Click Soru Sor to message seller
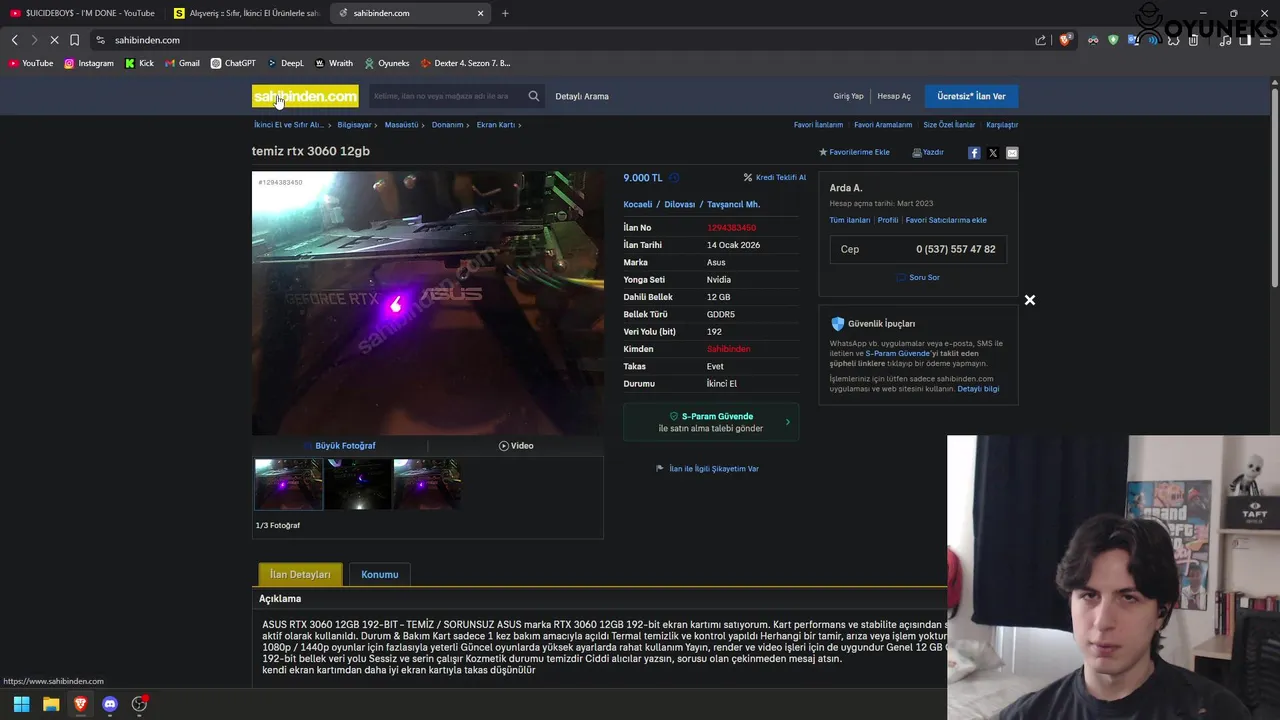Image resolution: width=1280 pixels, height=720 pixels. pos(918,277)
